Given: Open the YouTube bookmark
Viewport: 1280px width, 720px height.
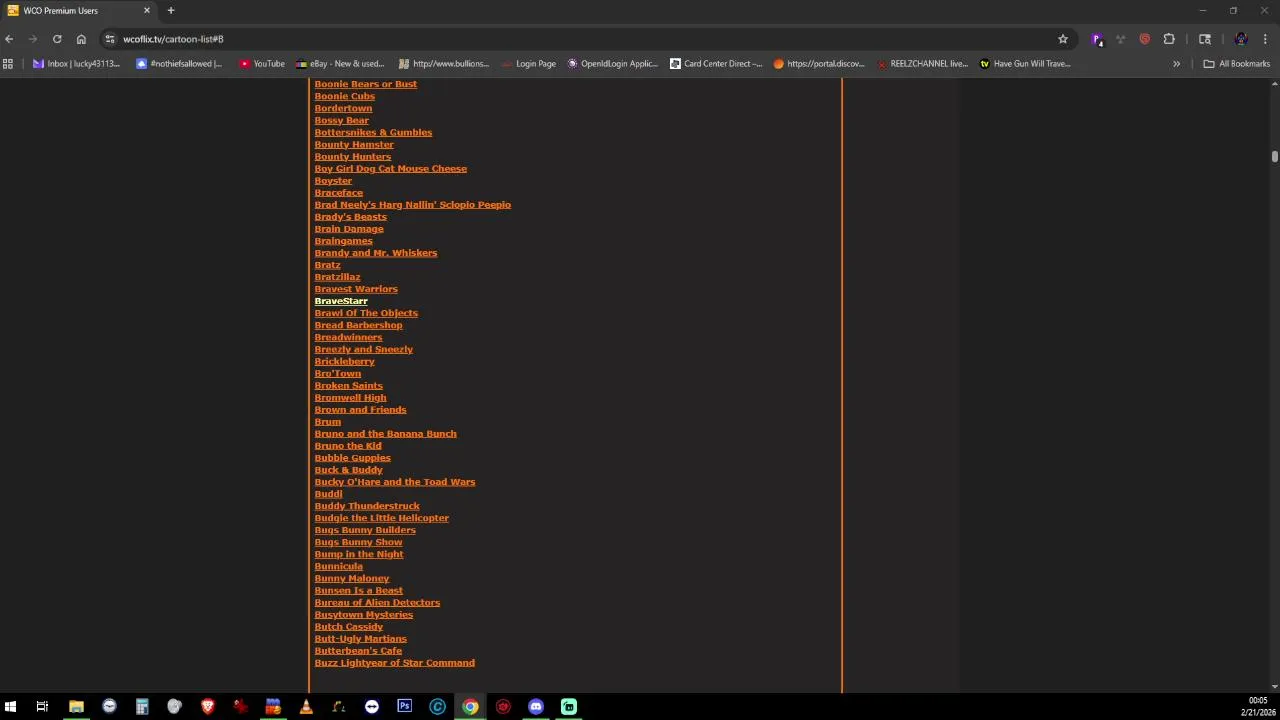Looking at the screenshot, I should [x=262, y=64].
